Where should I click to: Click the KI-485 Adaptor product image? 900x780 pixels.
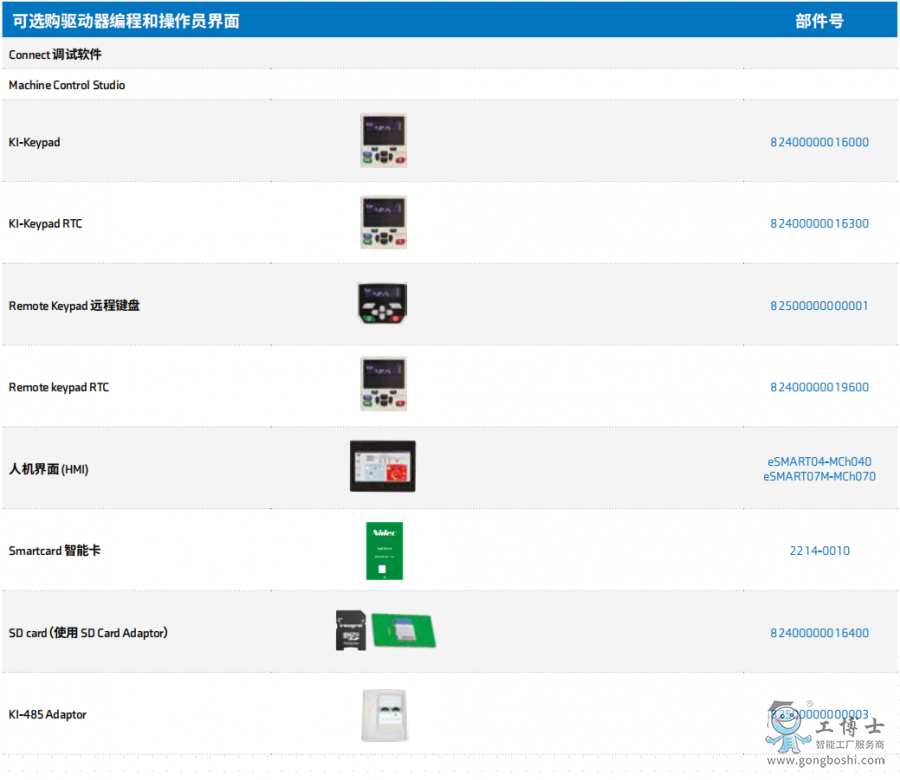click(x=384, y=715)
